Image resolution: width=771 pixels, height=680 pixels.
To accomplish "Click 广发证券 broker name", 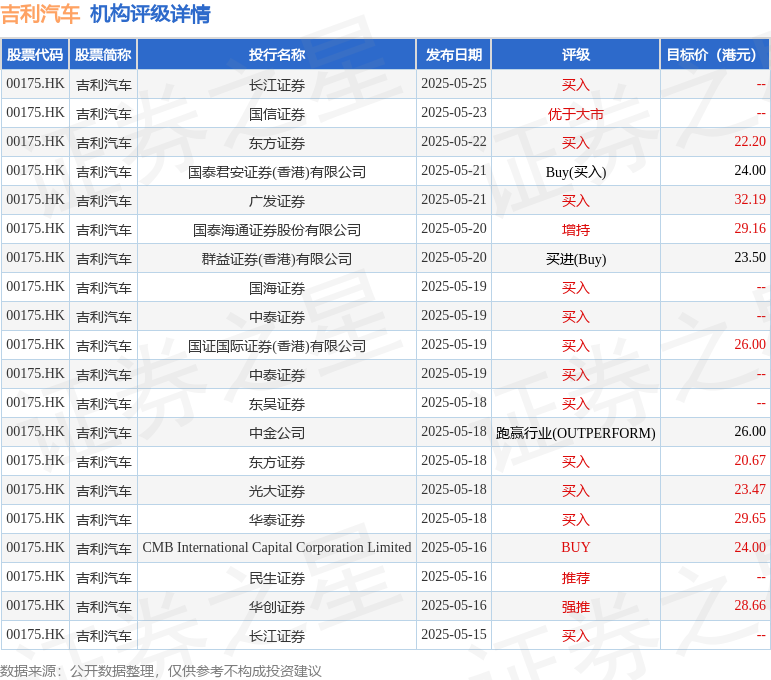I will 277,201.
